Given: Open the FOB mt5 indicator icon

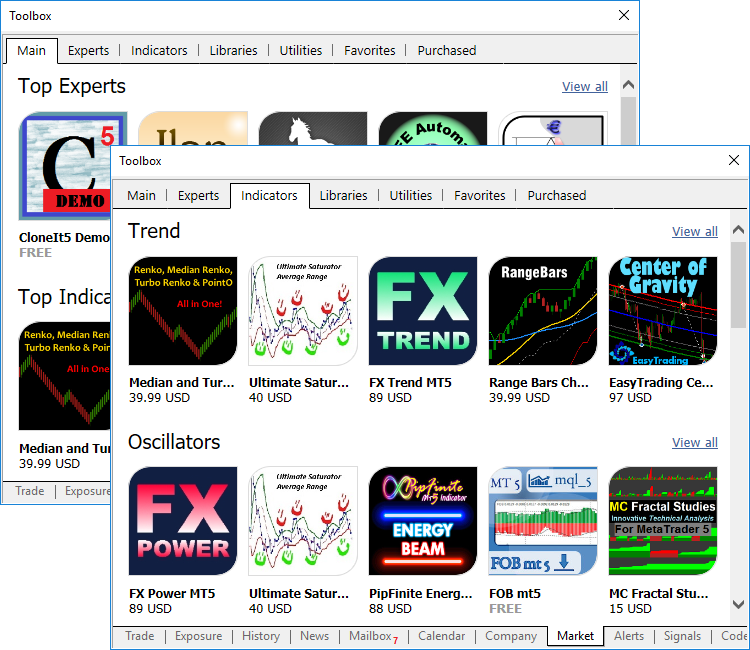Looking at the screenshot, I should 543,521.
